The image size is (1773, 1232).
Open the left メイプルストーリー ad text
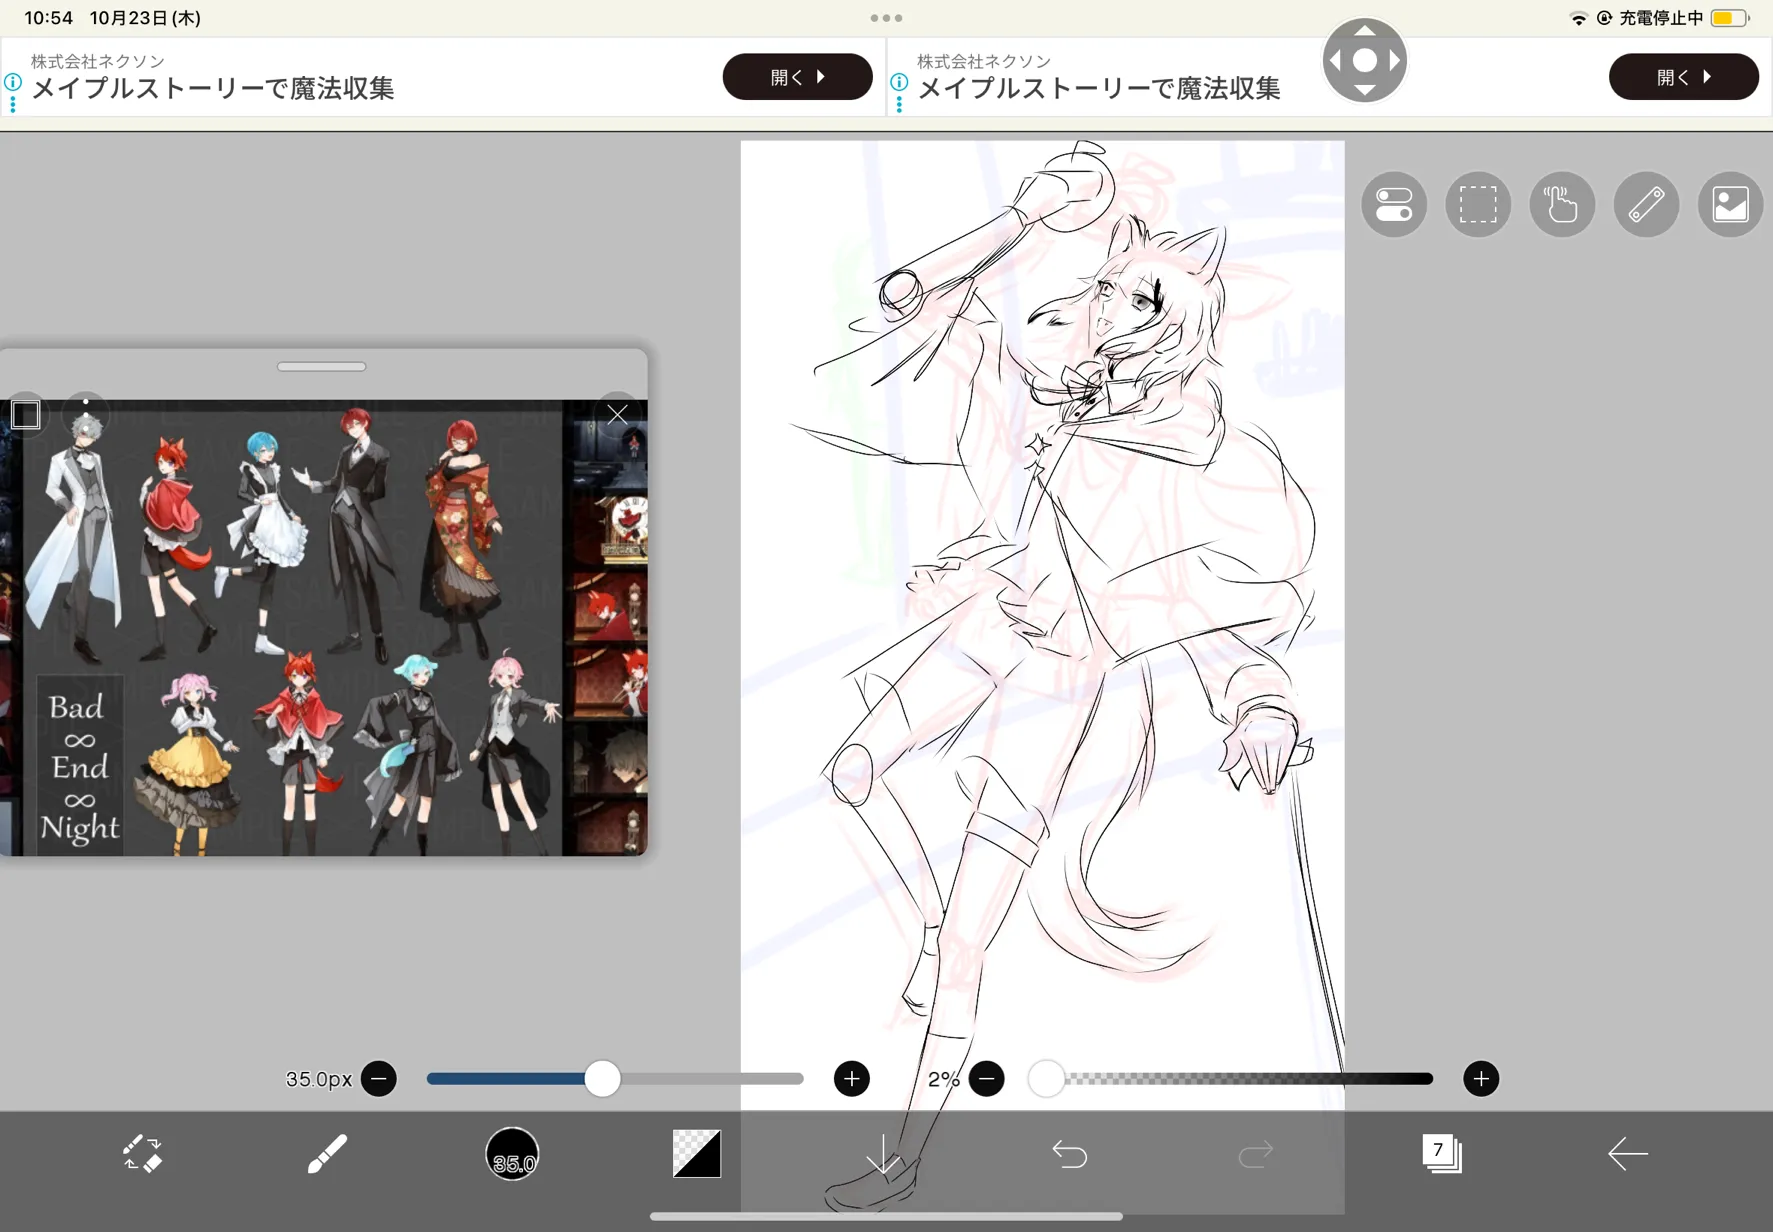[x=213, y=89]
